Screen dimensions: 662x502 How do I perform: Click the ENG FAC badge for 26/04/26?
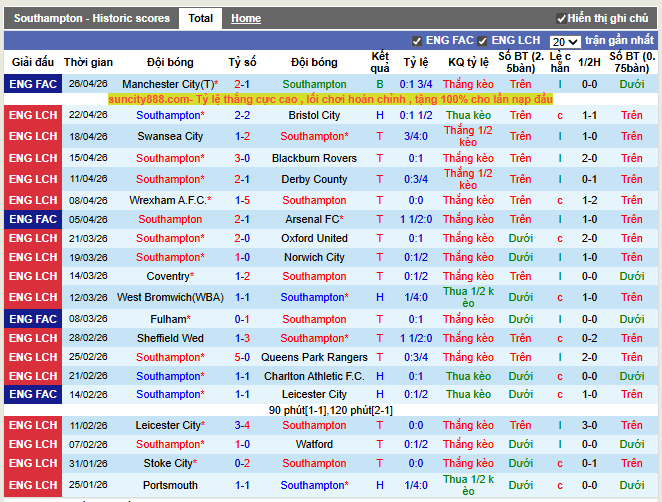point(33,85)
